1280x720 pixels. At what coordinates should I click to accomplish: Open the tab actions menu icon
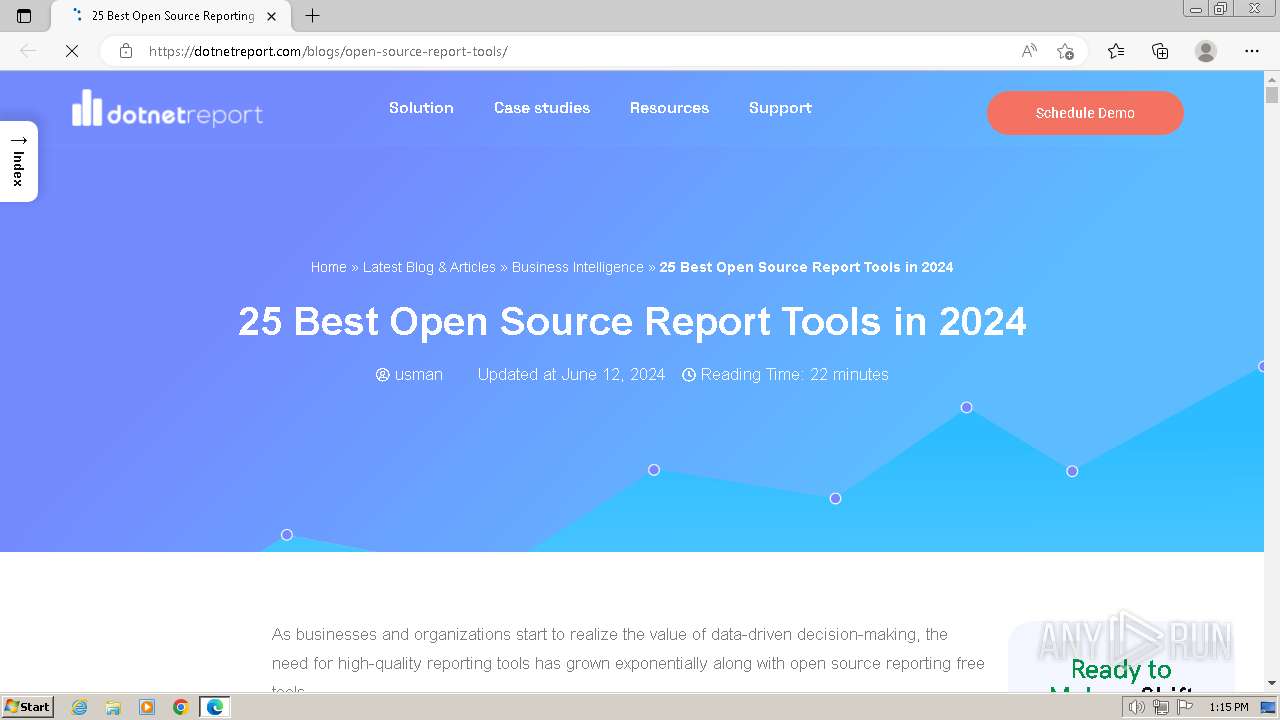point(24,16)
